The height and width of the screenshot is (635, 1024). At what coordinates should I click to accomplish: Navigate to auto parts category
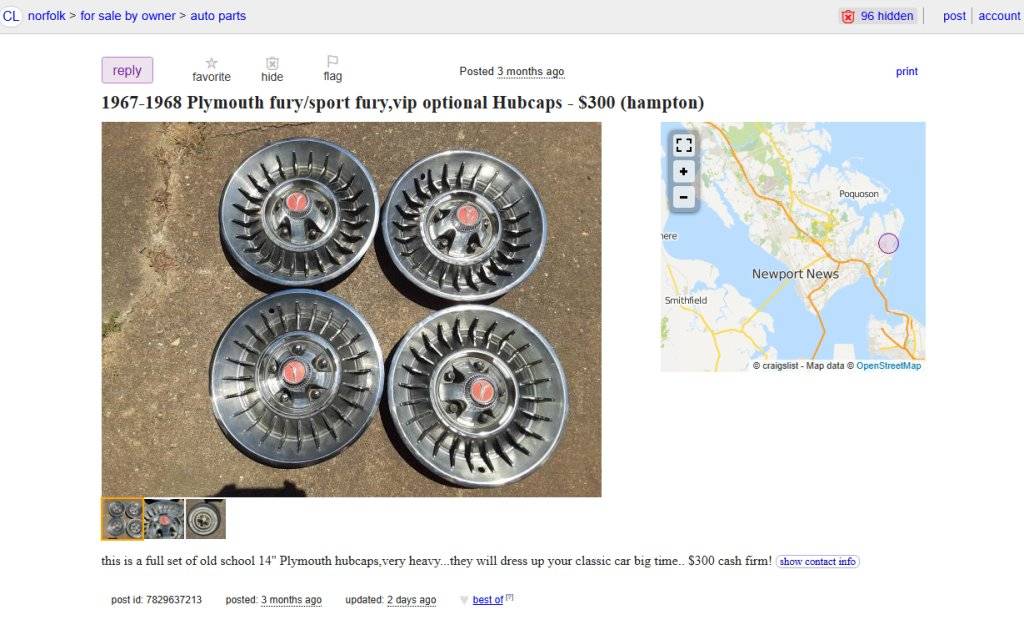[218, 16]
